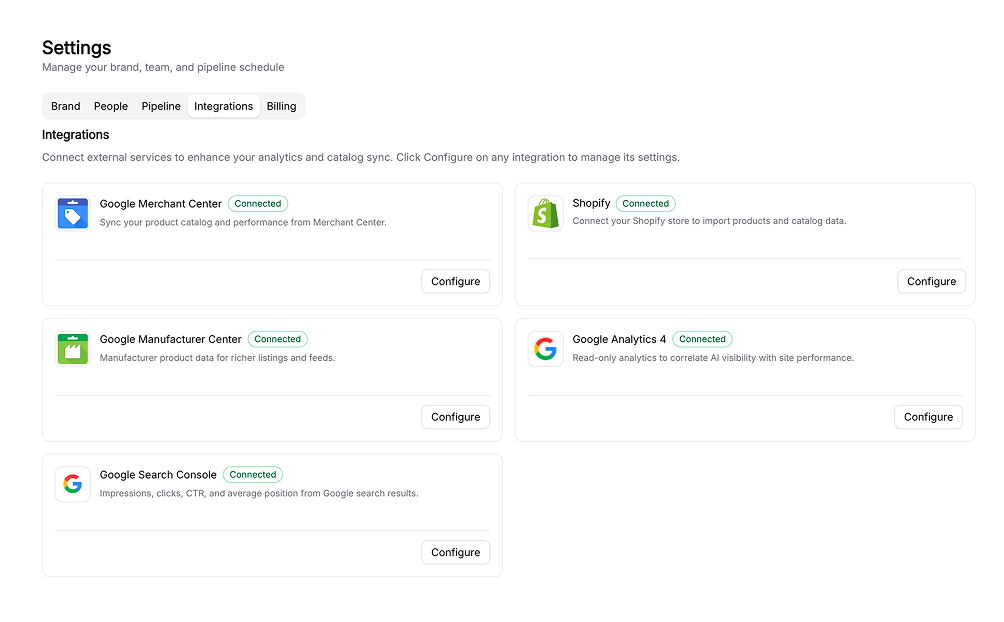The height and width of the screenshot is (622, 1004).
Task: Click the "Integrations" section heading
Action: [76, 135]
